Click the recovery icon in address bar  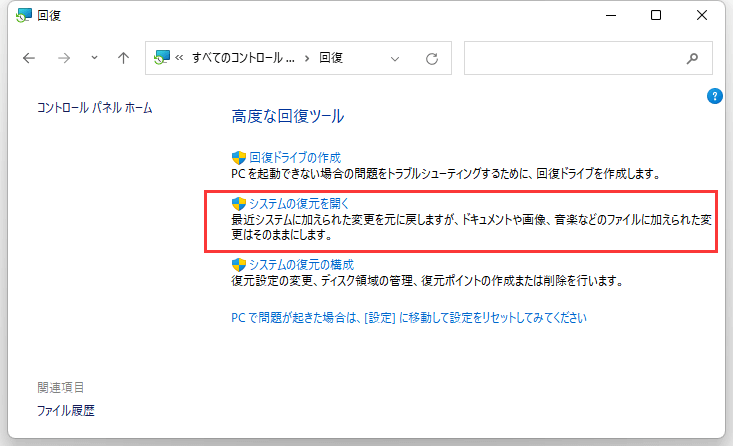click(162, 58)
